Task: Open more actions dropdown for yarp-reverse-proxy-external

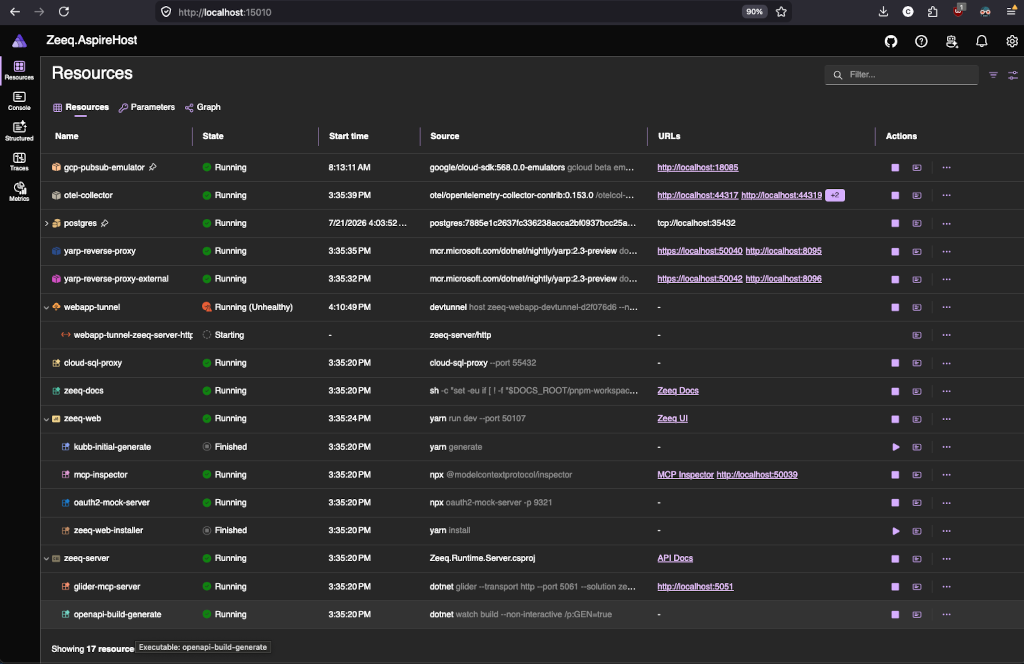Action: coord(946,279)
